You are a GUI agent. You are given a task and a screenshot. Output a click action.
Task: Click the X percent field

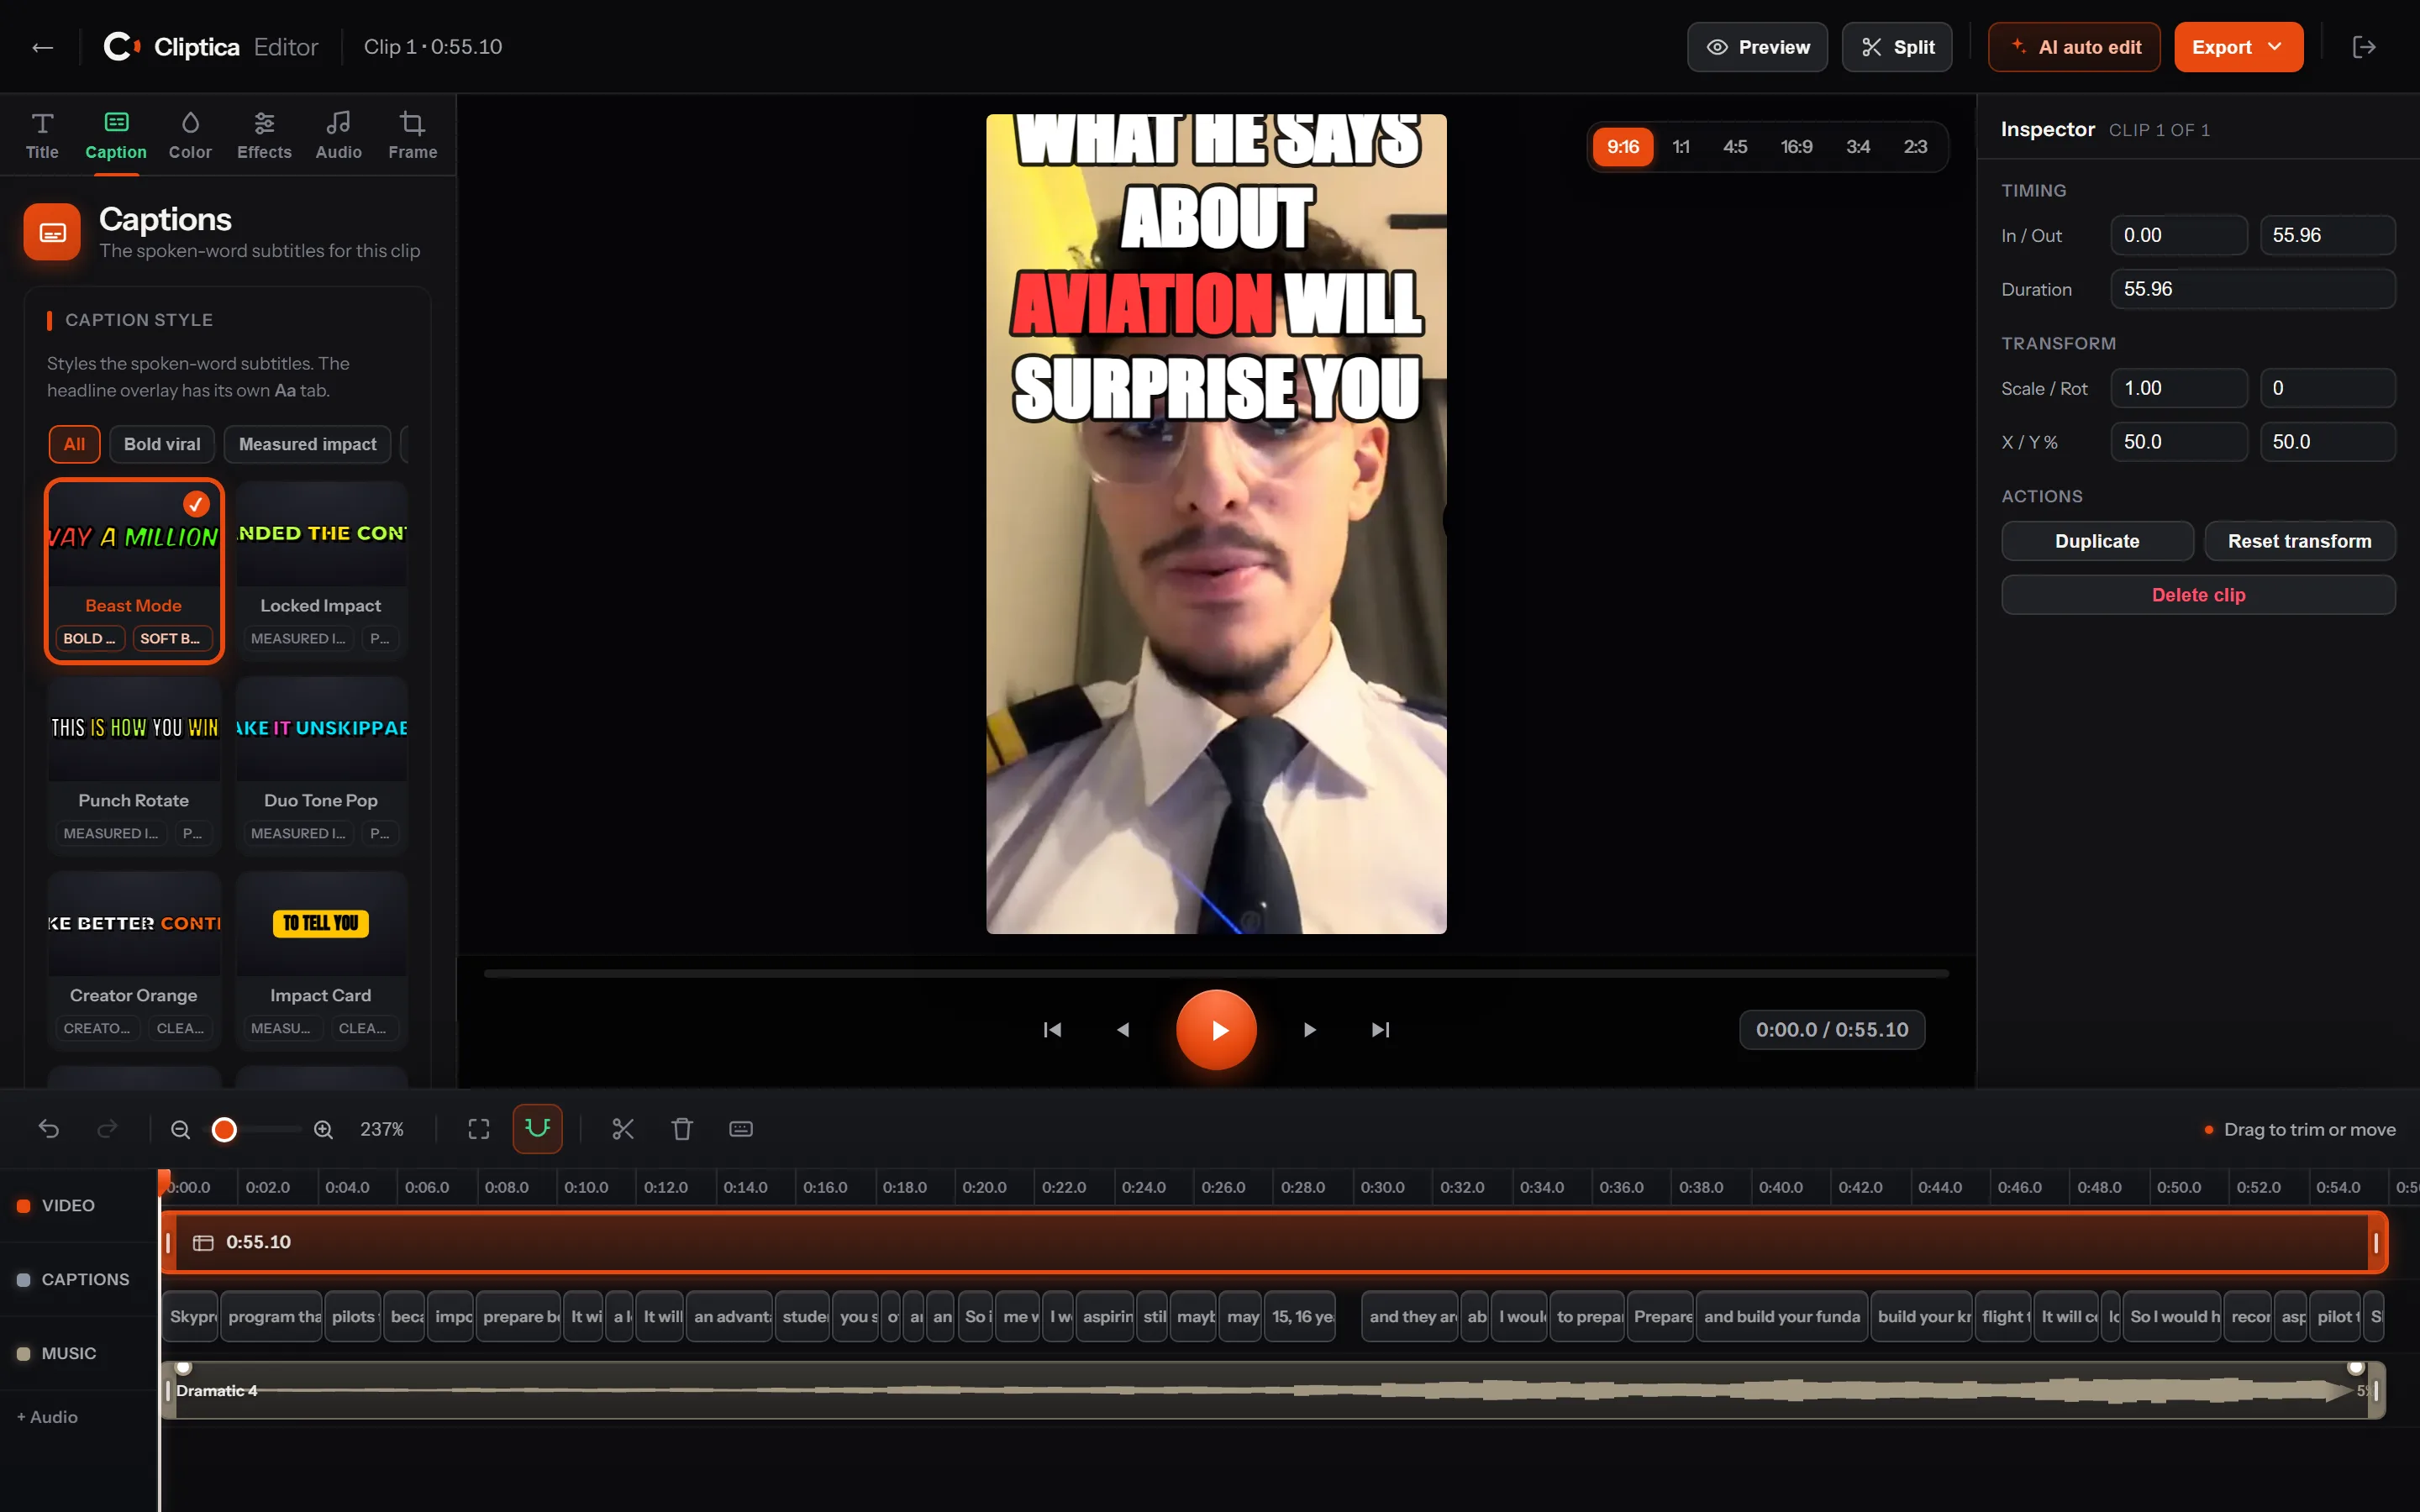[x=2179, y=442]
